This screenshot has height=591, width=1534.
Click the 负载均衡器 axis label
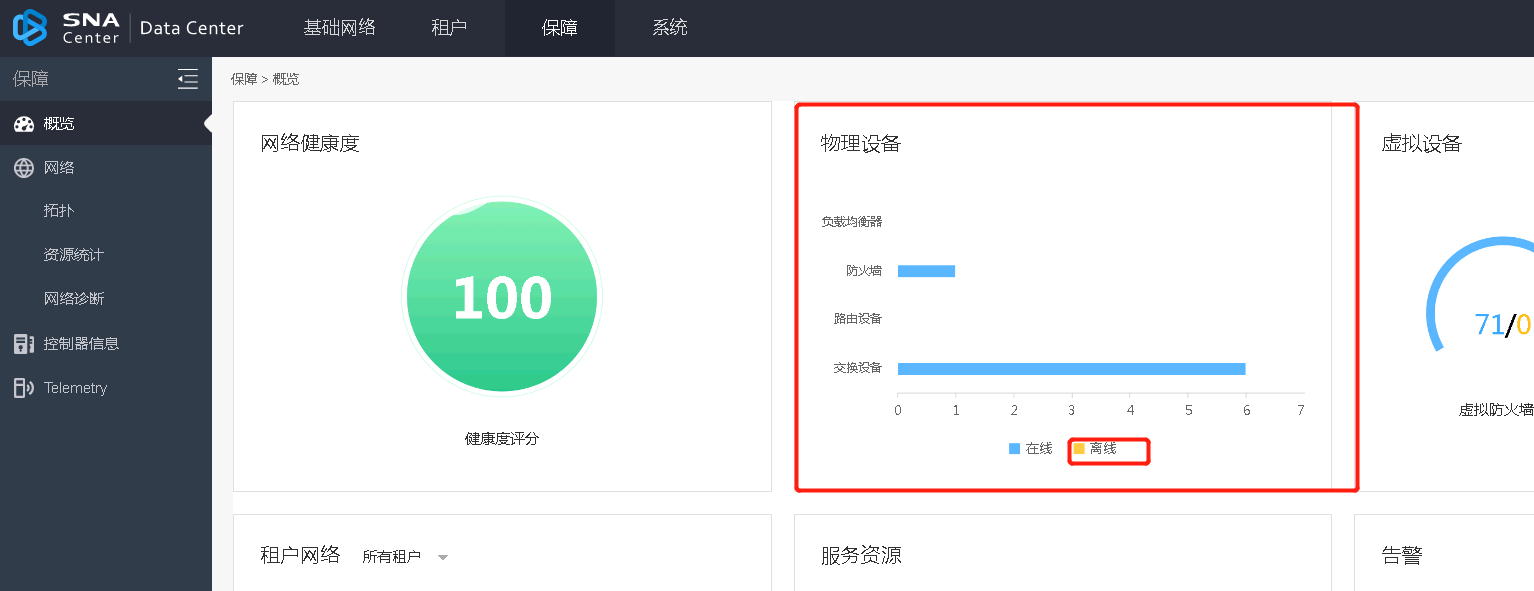pyautogui.click(x=852, y=221)
